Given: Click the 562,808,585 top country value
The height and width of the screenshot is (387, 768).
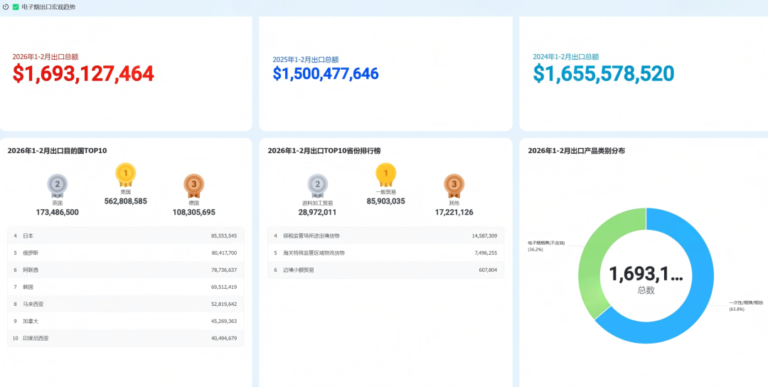Looking at the screenshot, I should tap(126, 201).
